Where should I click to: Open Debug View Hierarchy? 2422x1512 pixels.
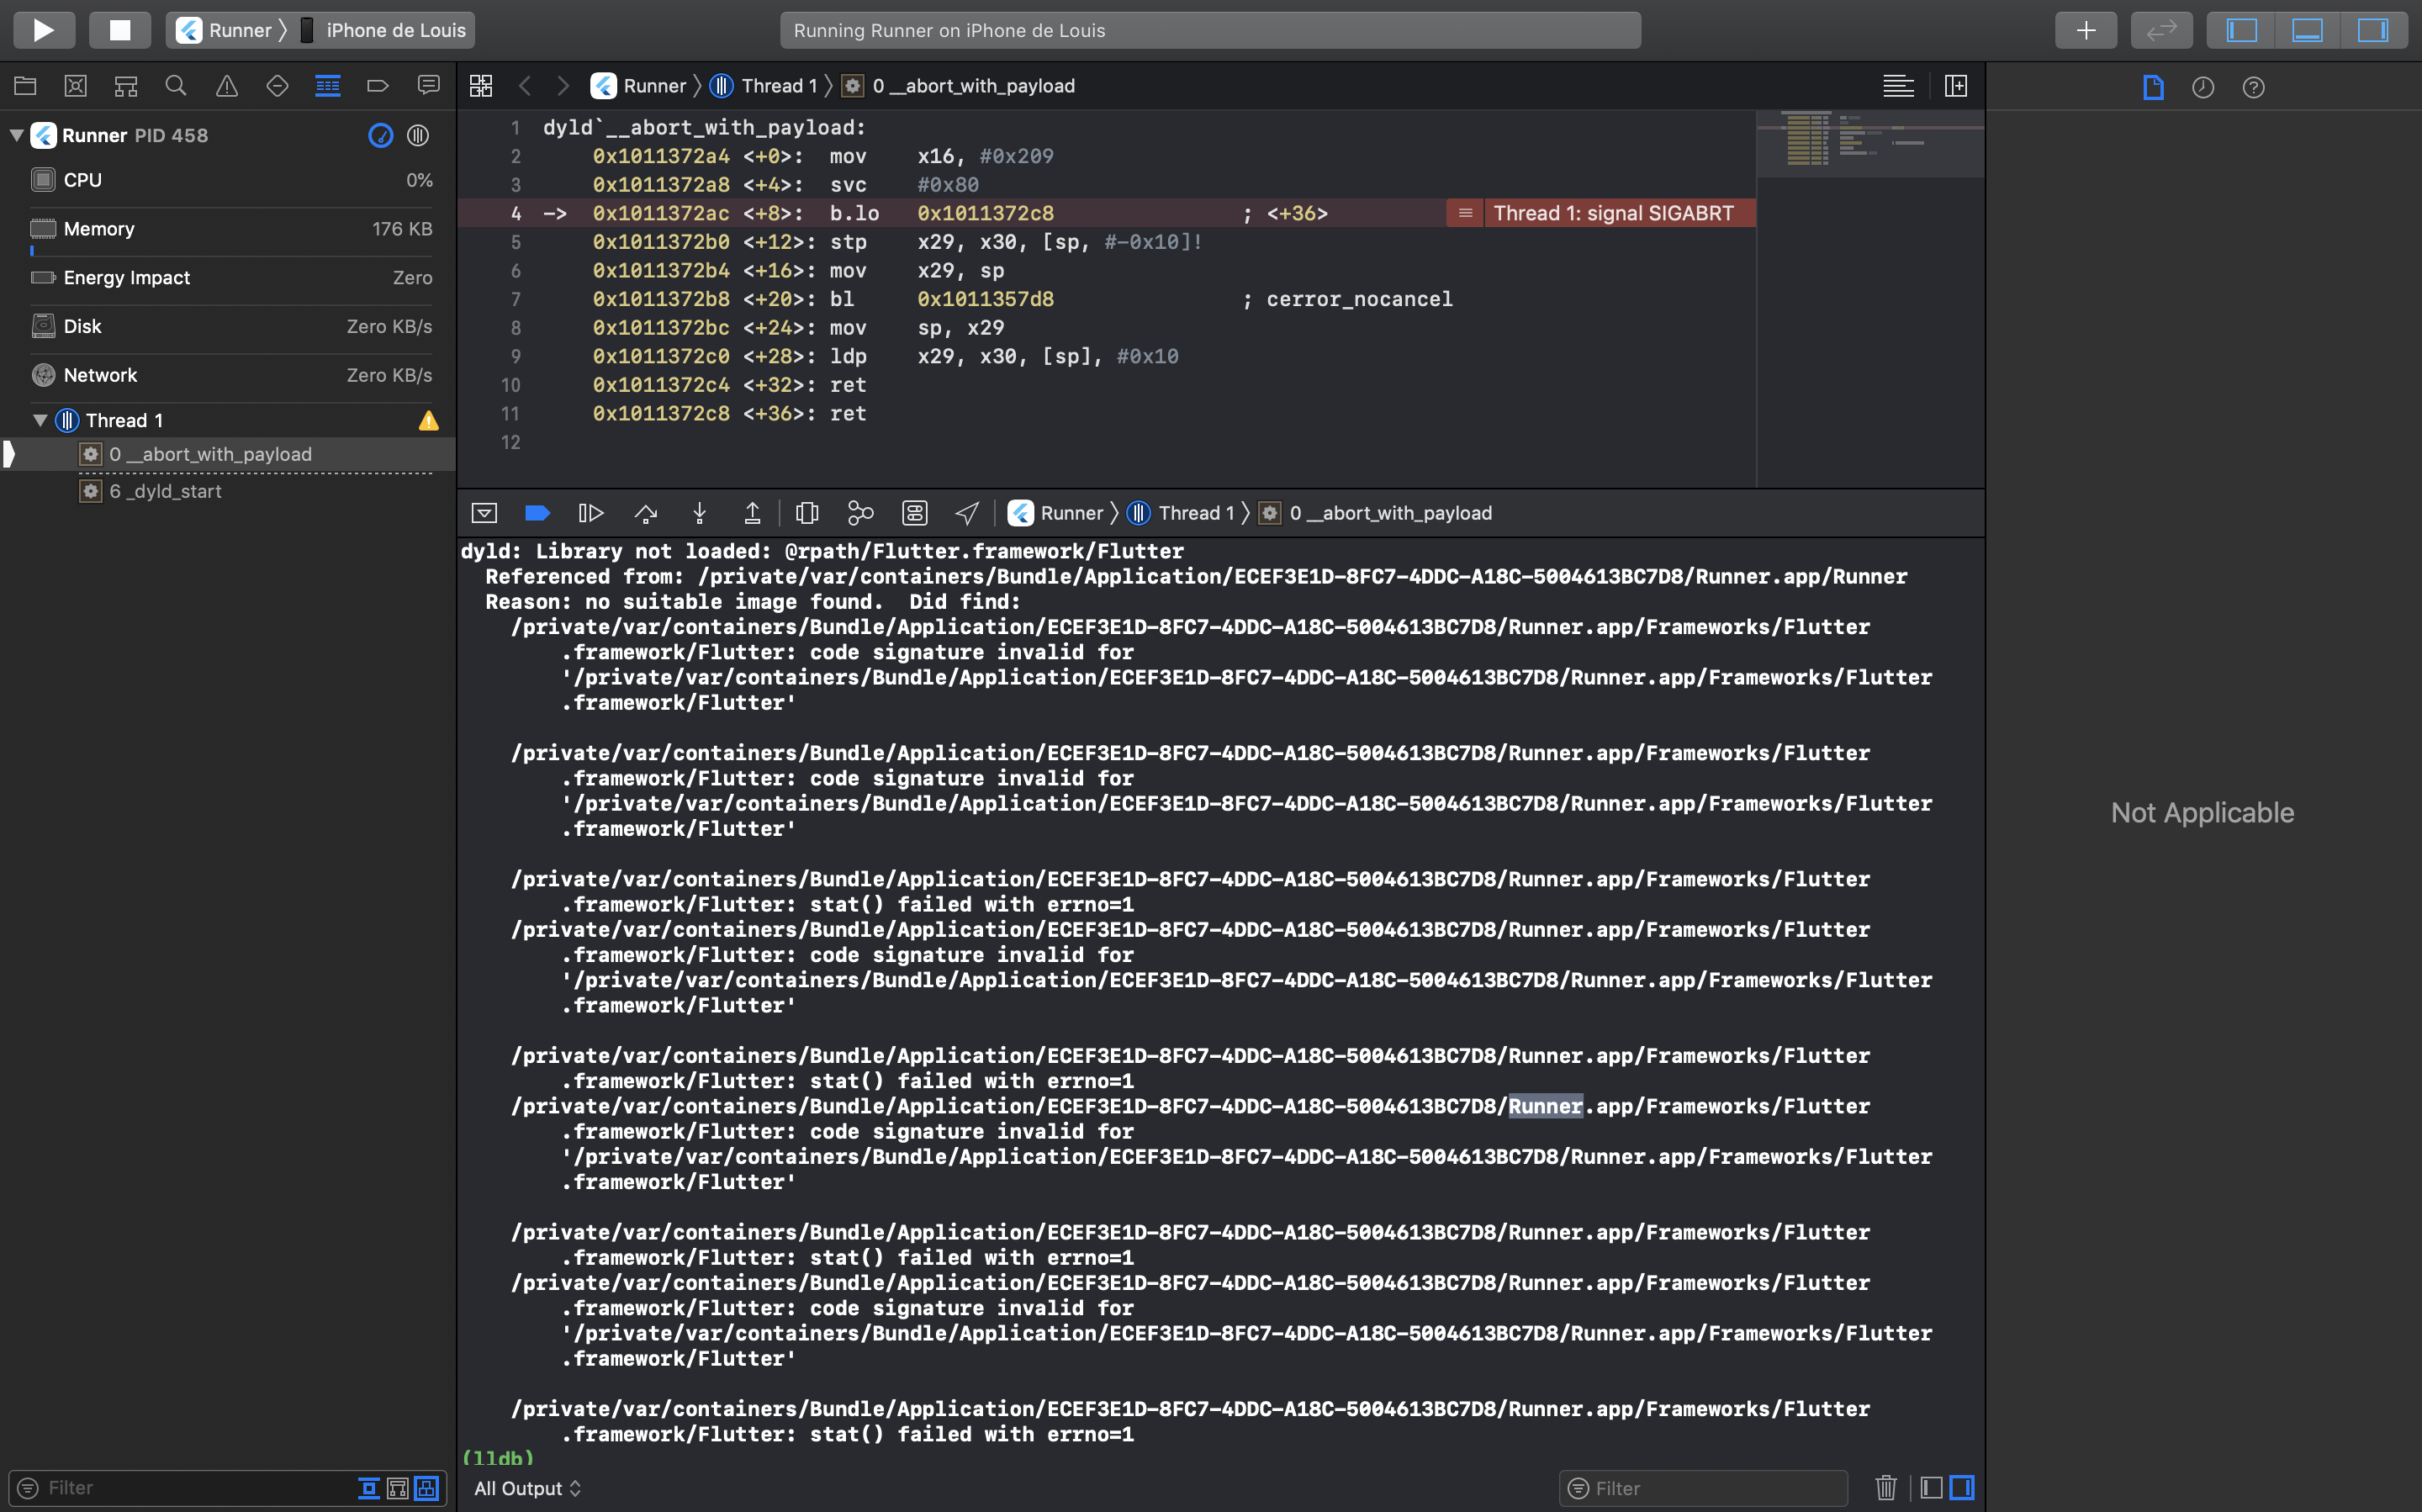(807, 513)
